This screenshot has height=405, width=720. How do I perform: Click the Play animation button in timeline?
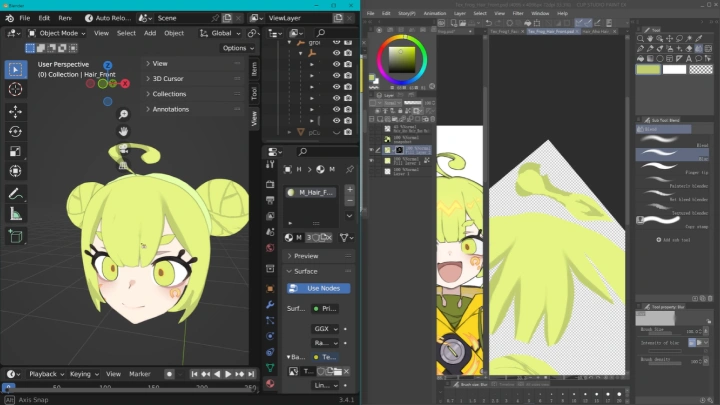228,374
